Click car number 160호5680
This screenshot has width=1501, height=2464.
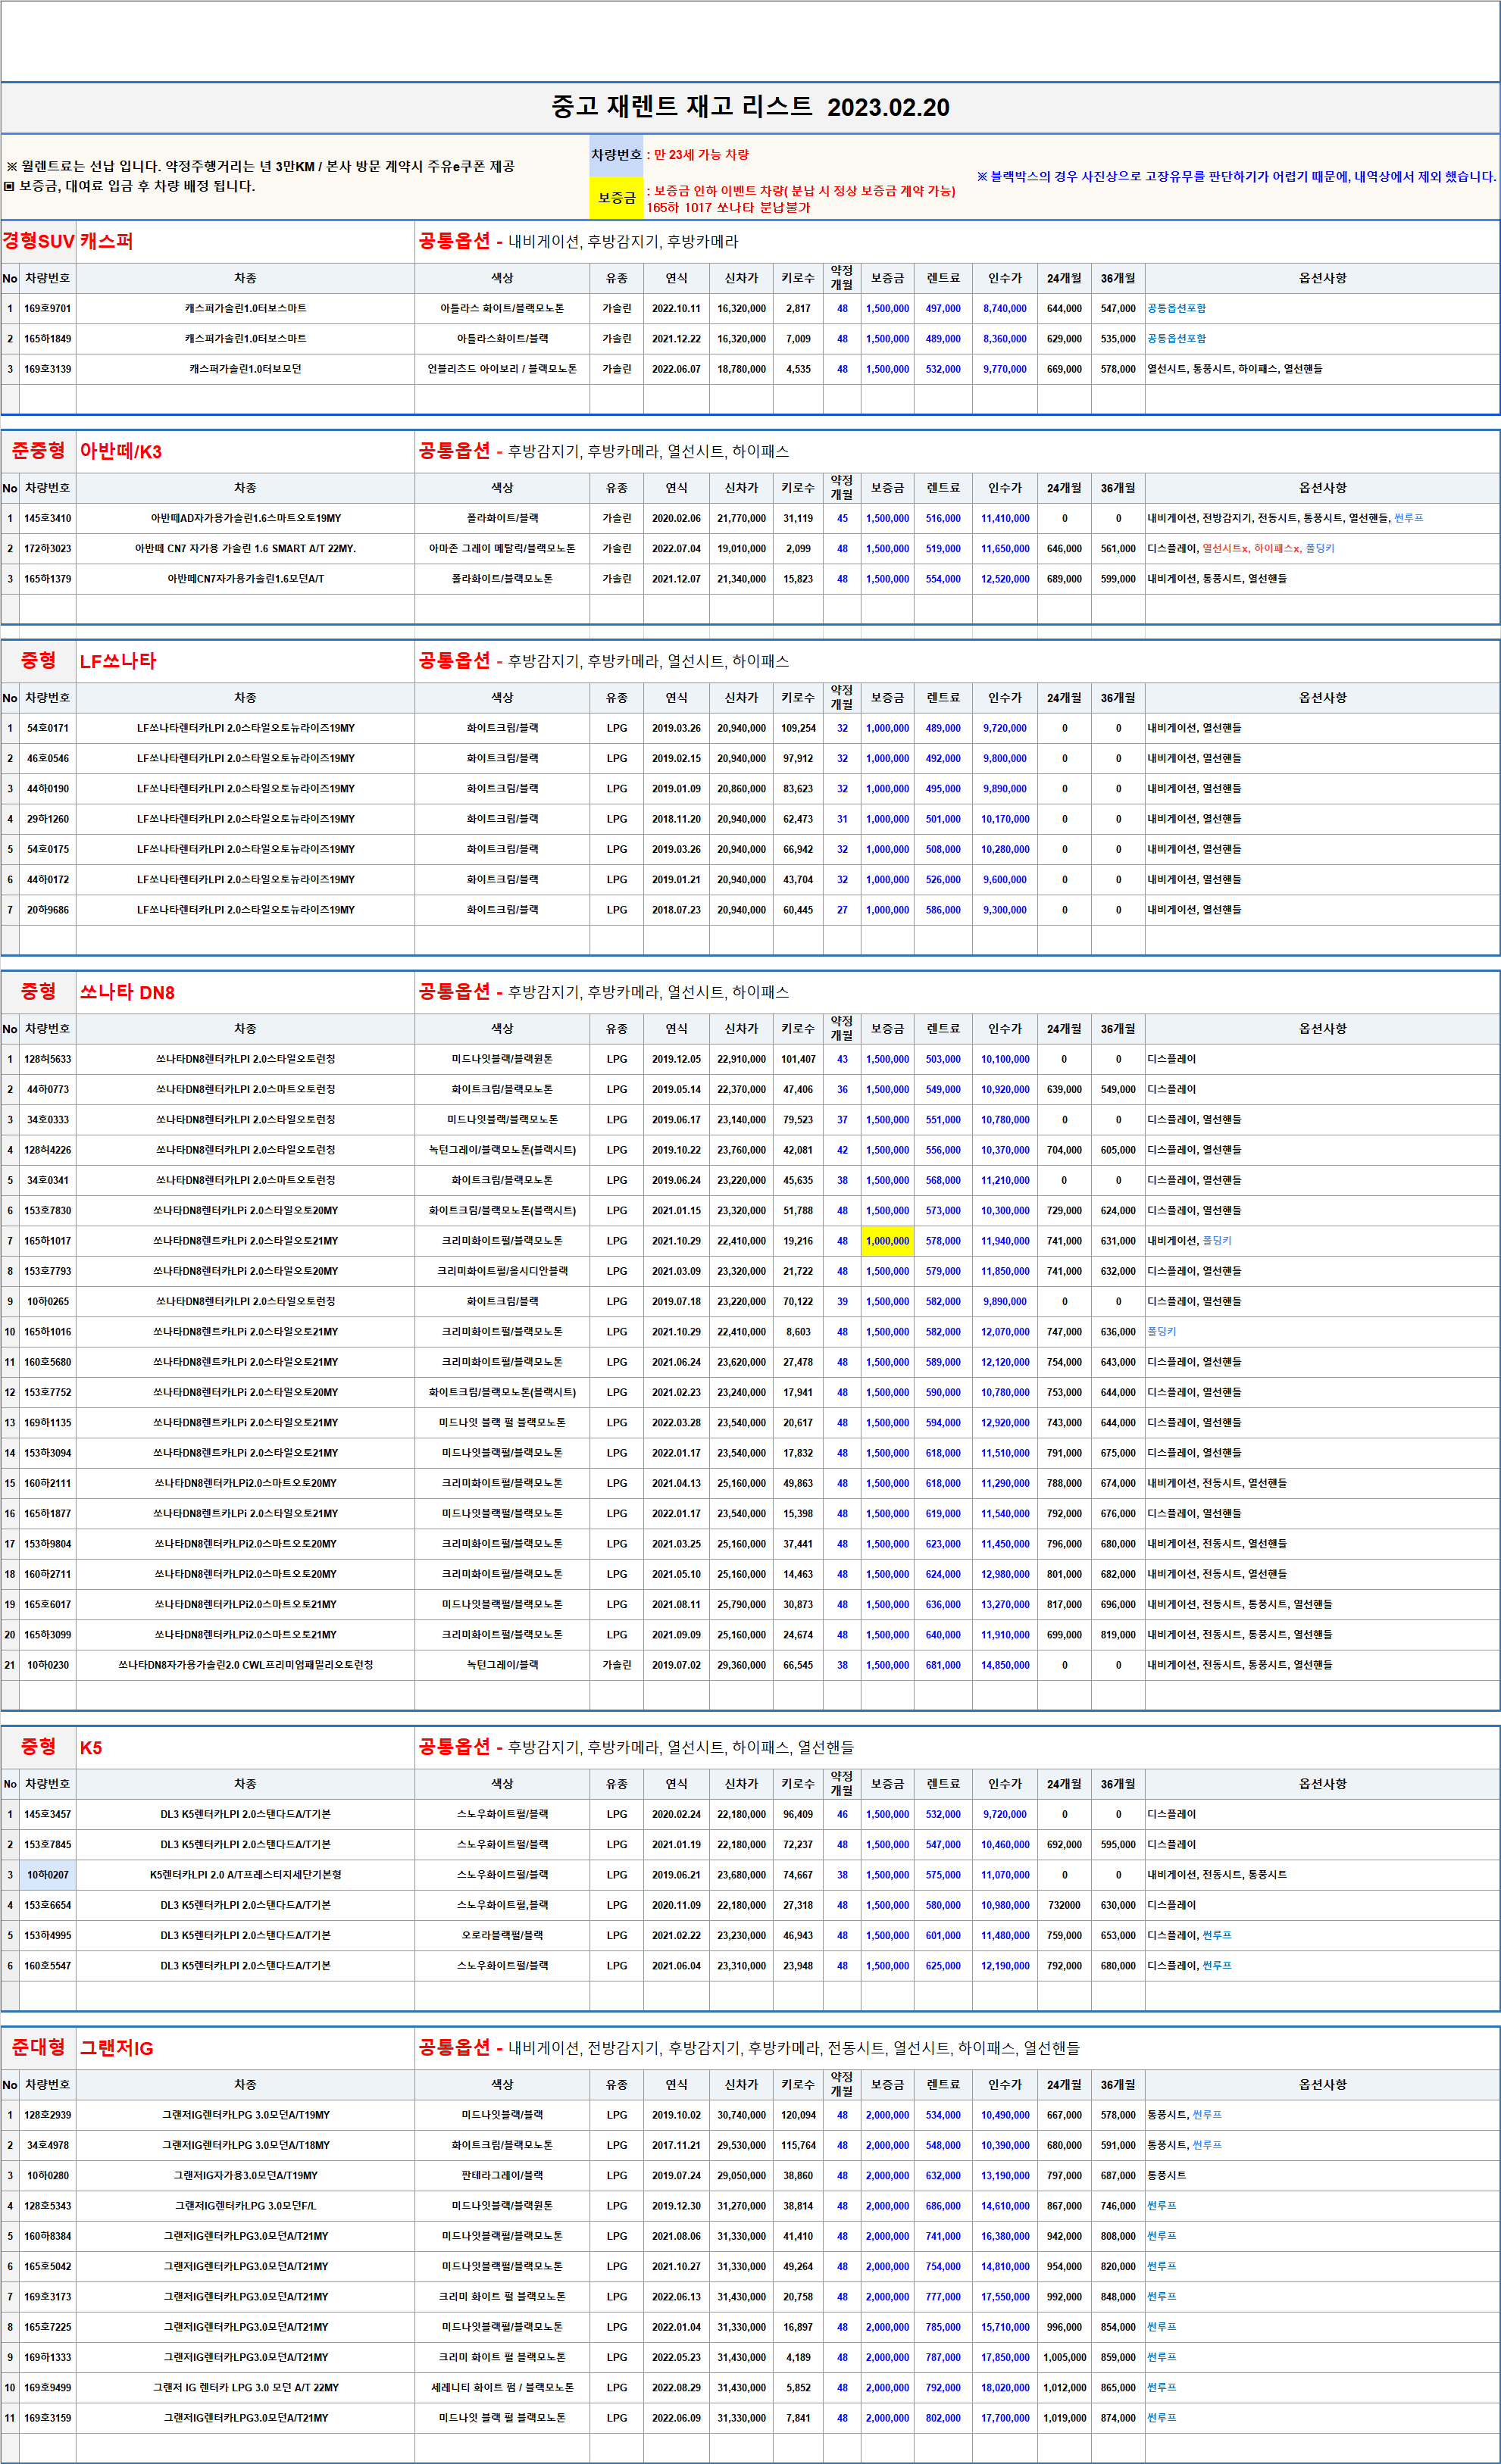click(48, 1363)
